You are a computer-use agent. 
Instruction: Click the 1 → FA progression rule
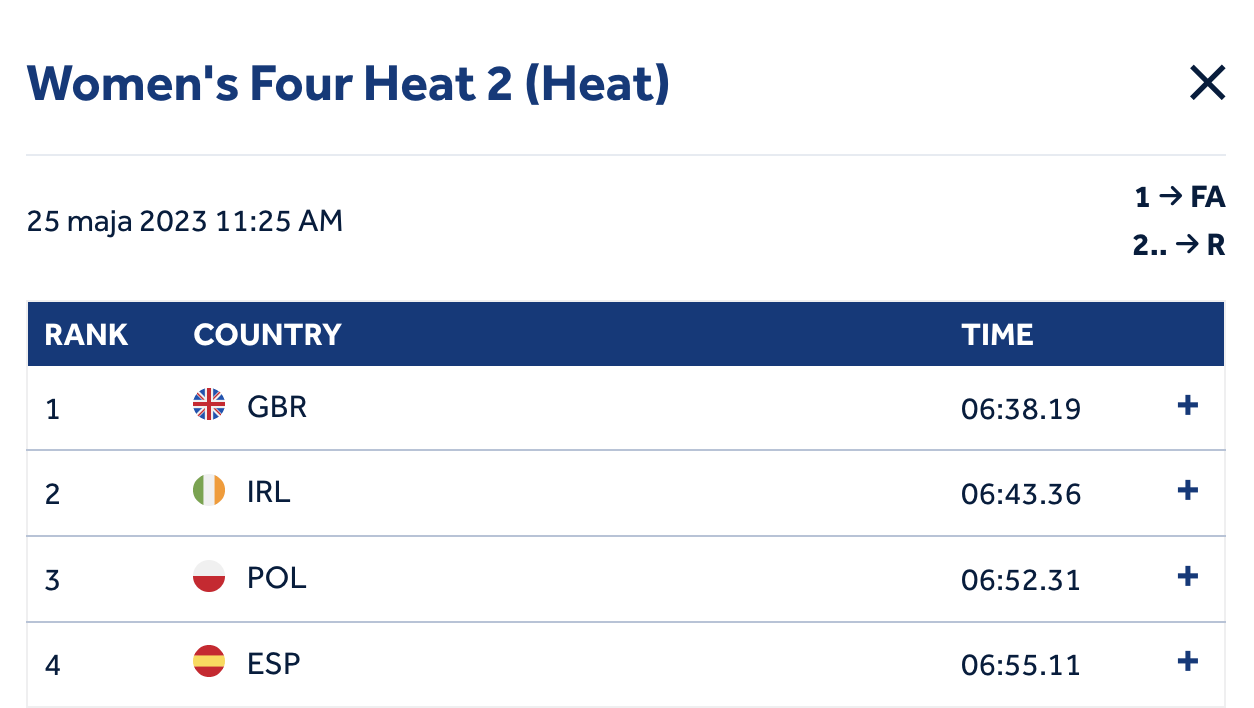pos(1180,198)
